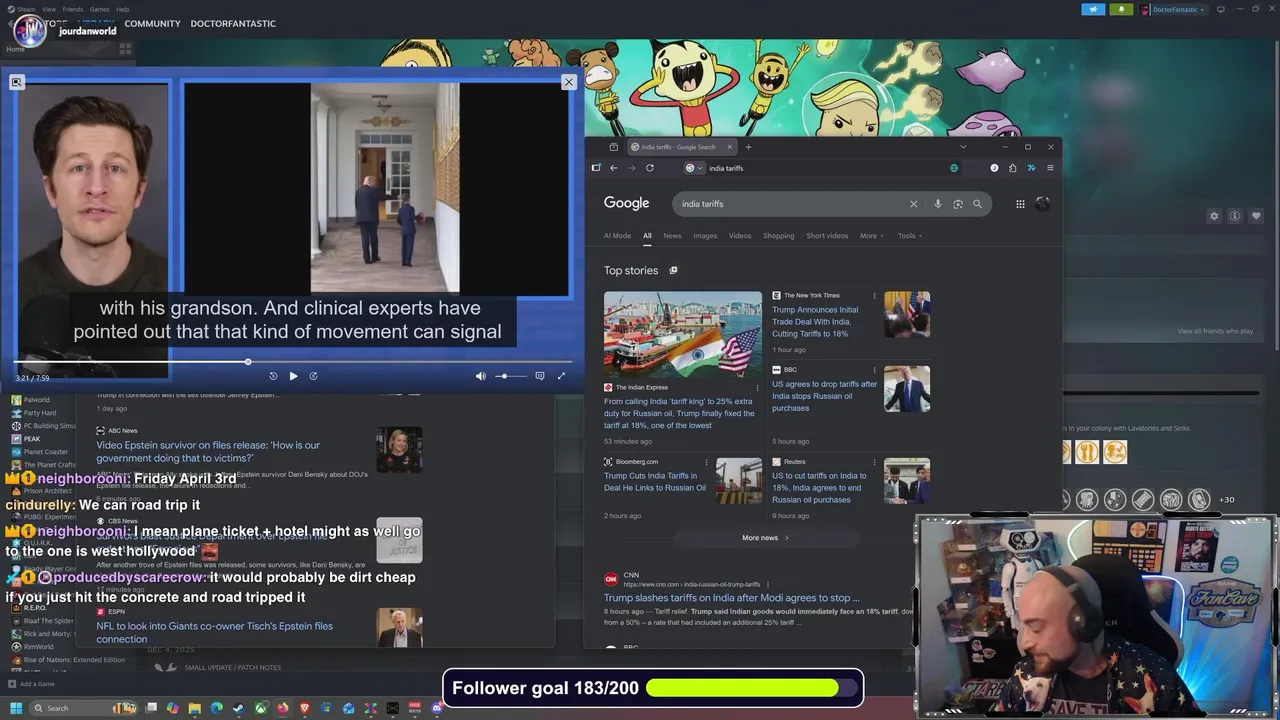Seek on the video progress bar

(293, 362)
